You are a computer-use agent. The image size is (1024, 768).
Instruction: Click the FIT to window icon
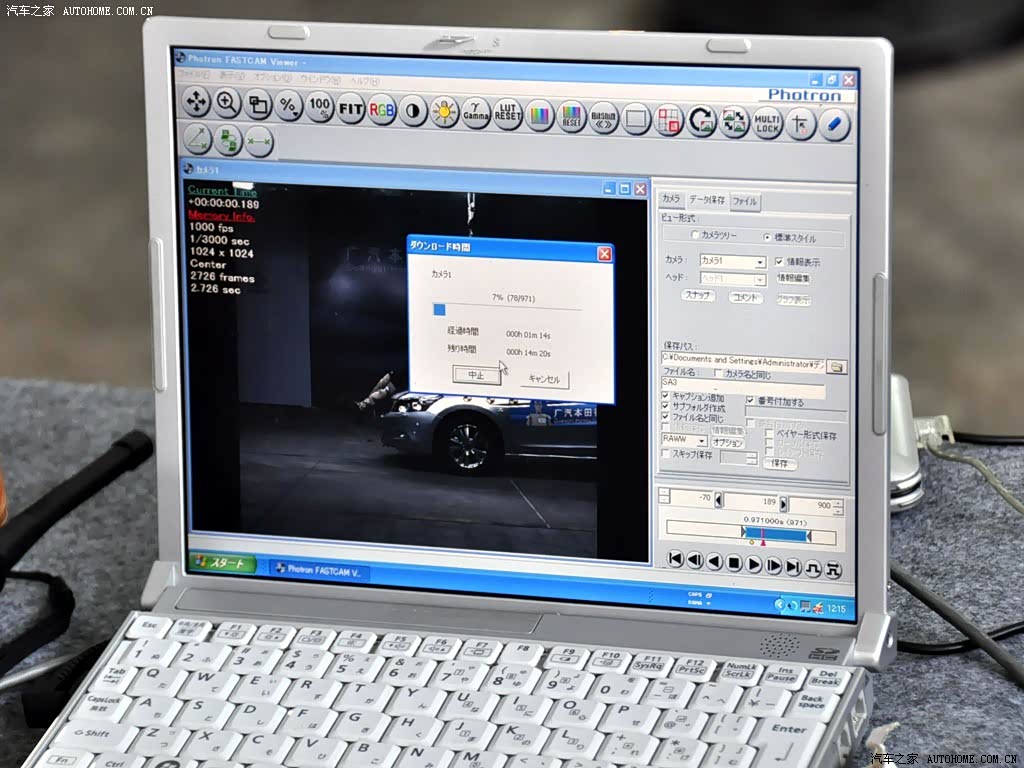point(350,108)
